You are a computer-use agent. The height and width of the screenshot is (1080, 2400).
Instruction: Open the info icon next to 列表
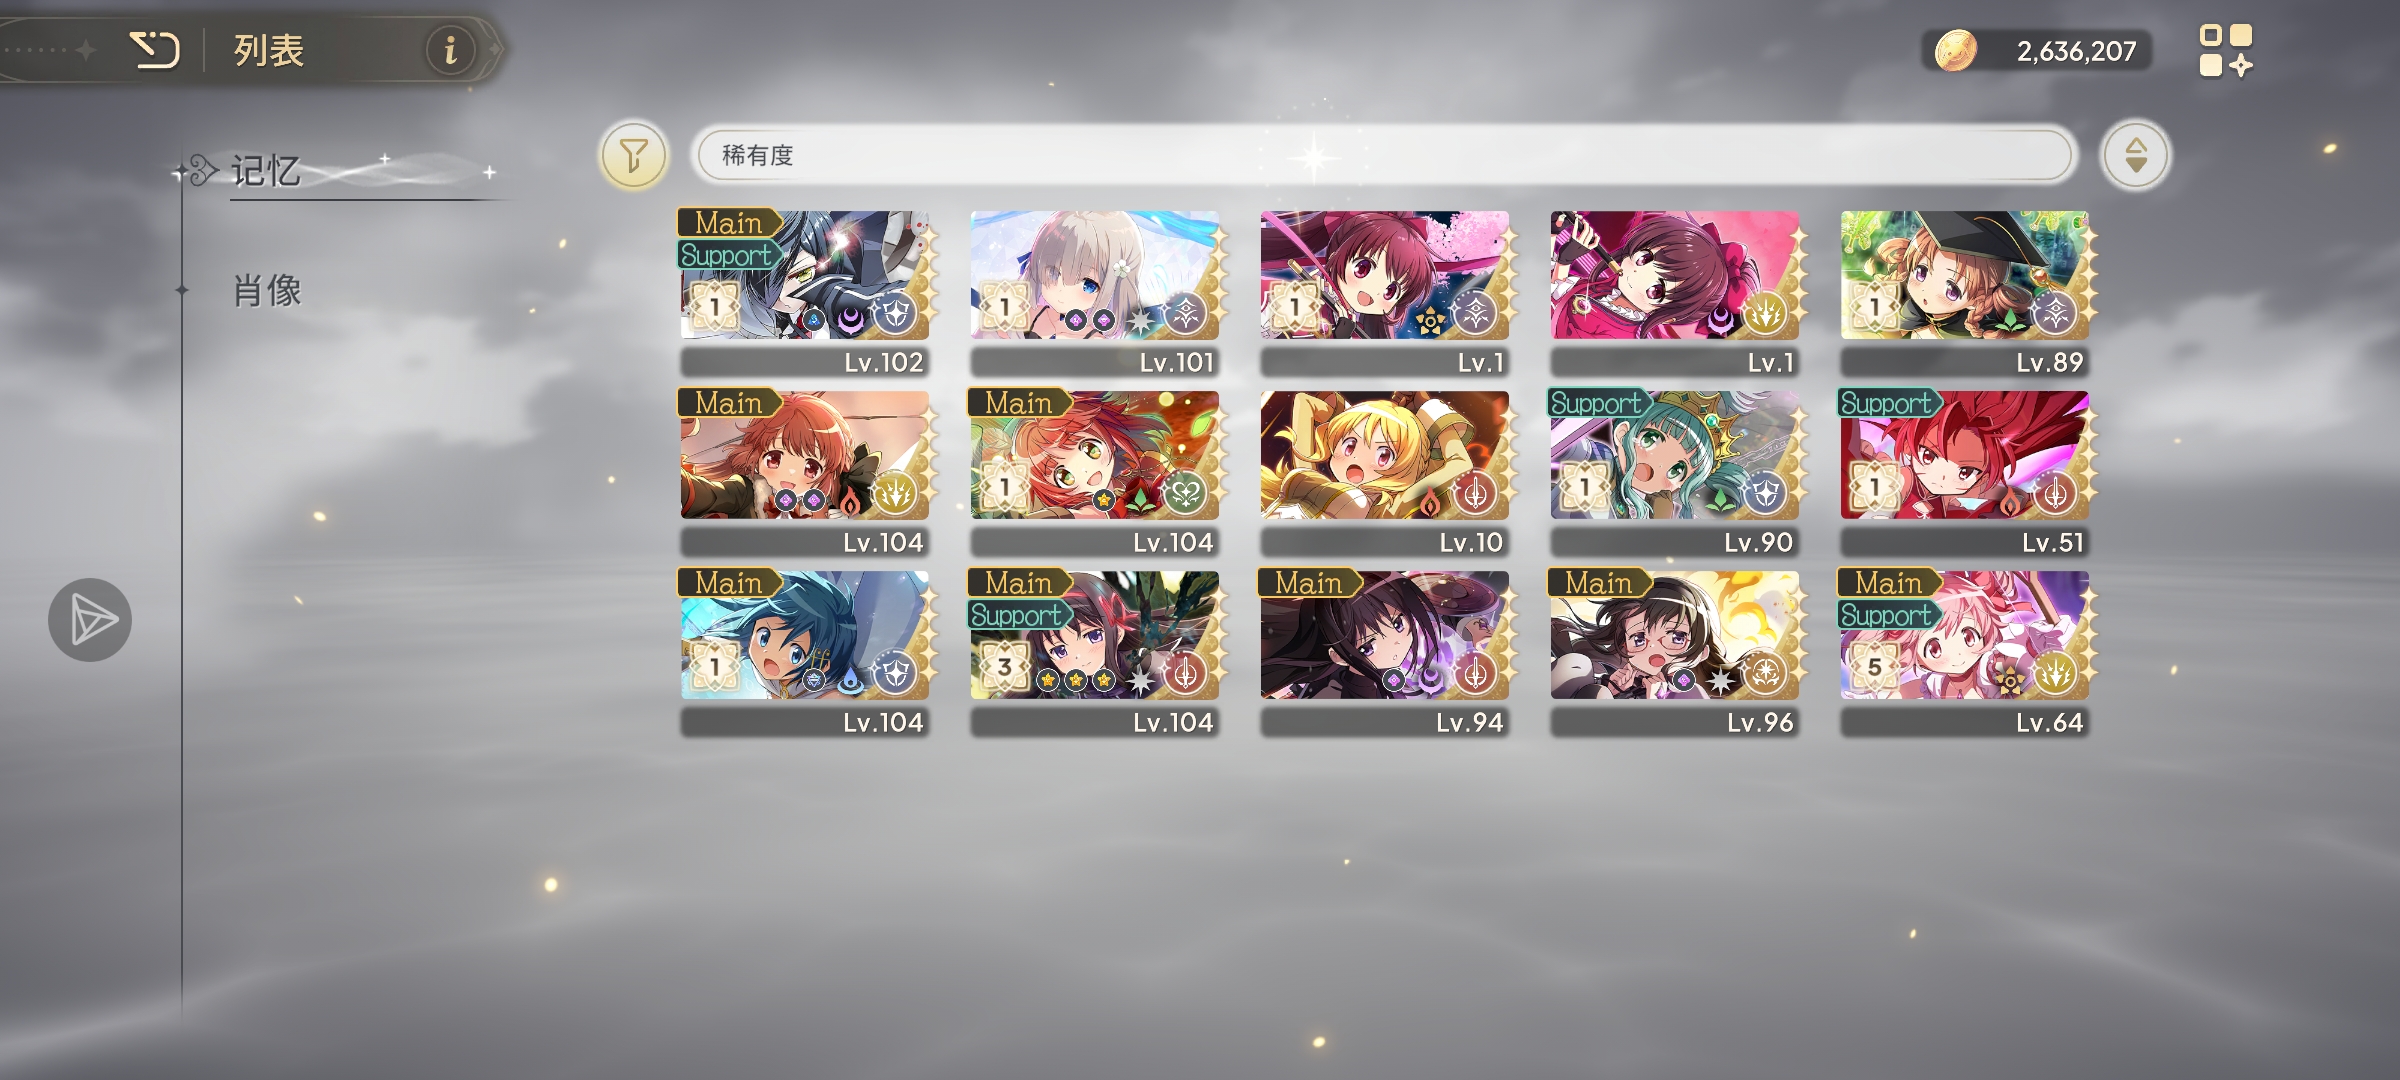coord(450,49)
